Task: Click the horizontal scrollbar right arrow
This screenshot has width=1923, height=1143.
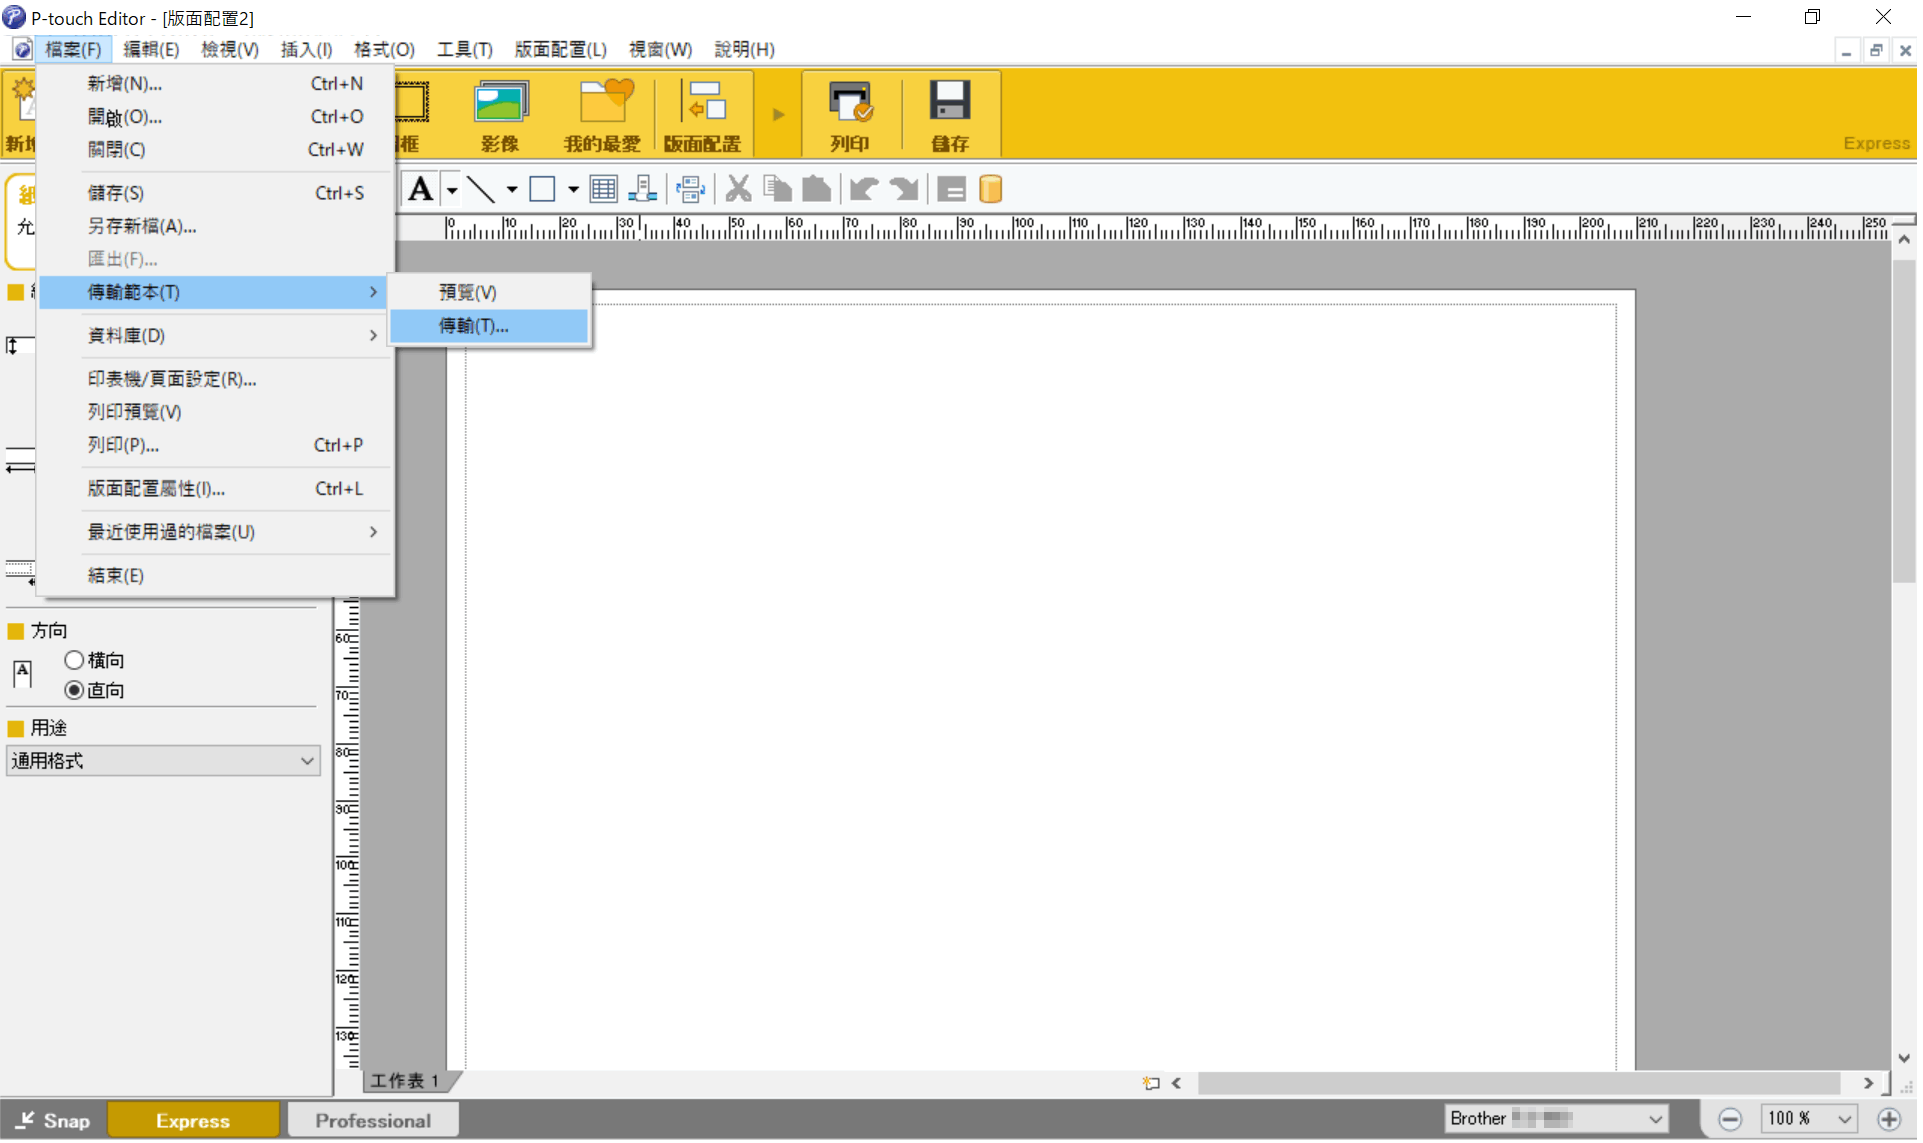Action: click(1870, 1085)
